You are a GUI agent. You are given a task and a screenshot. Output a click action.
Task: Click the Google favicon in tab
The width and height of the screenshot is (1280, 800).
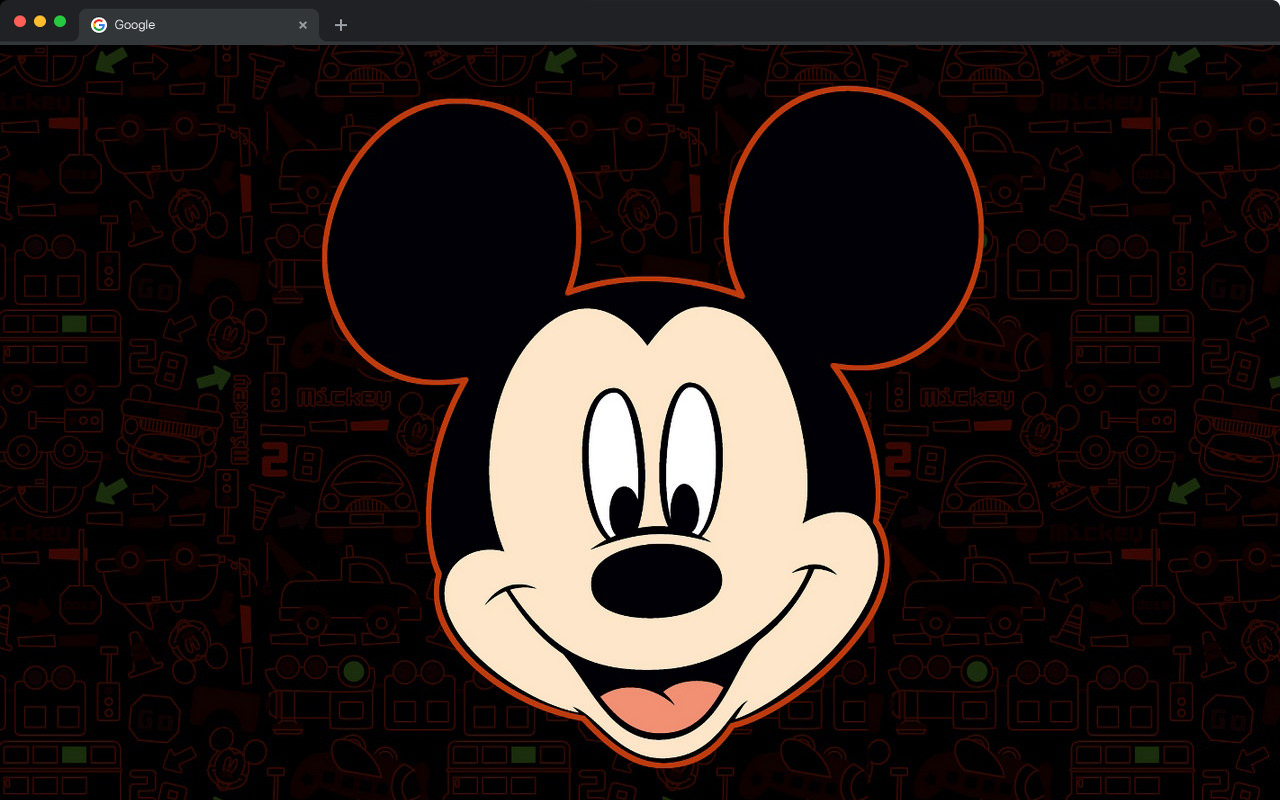pyautogui.click(x=99, y=25)
